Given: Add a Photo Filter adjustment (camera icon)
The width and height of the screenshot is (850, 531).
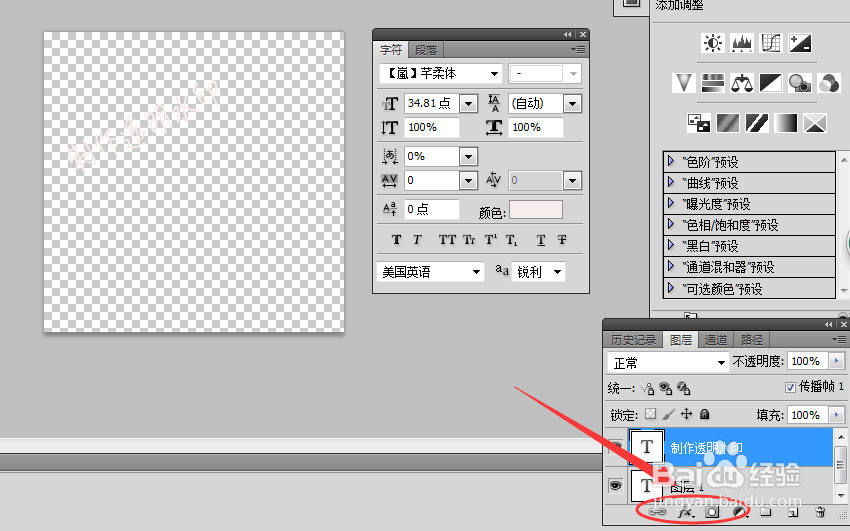Looking at the screenshot, I should pos(800,83).
